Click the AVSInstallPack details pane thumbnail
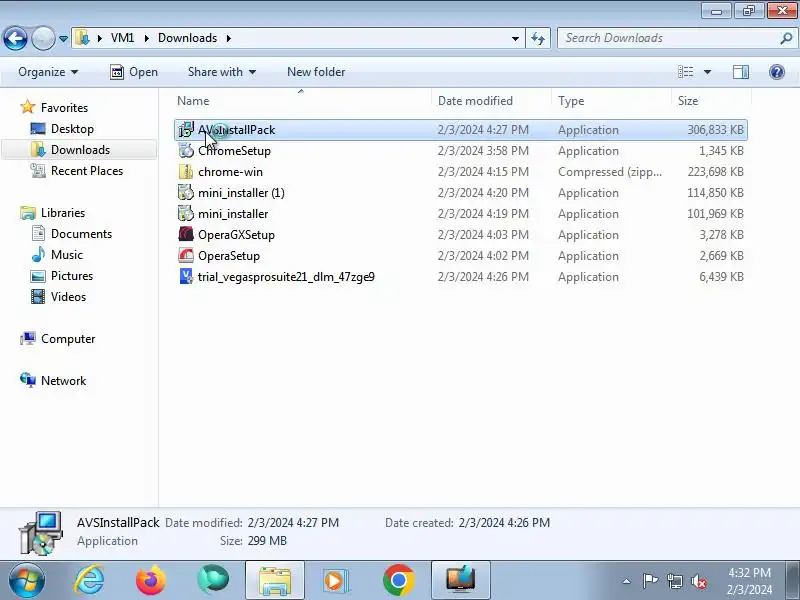 41,533
